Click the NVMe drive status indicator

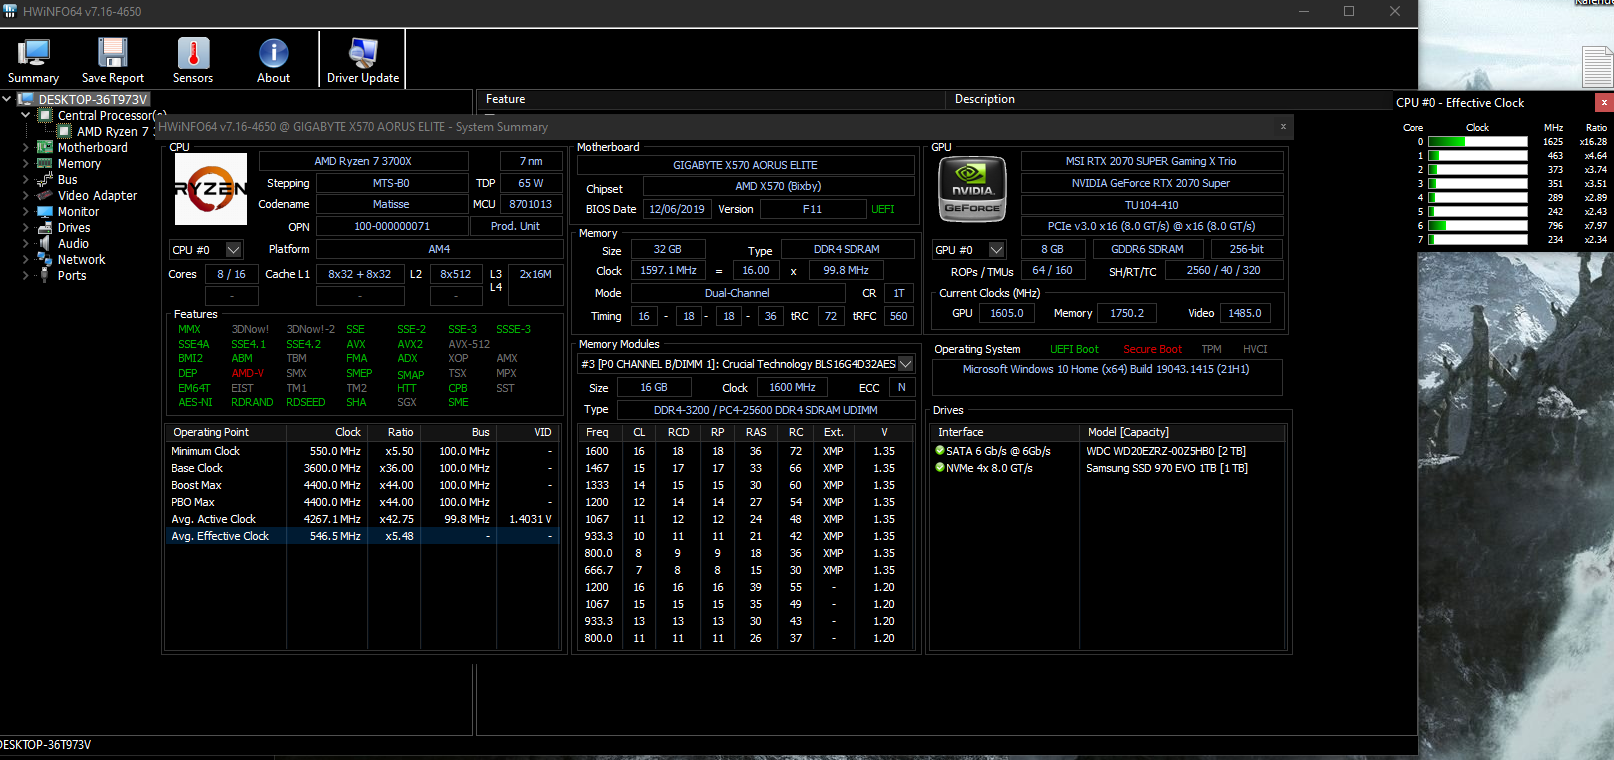940,467
